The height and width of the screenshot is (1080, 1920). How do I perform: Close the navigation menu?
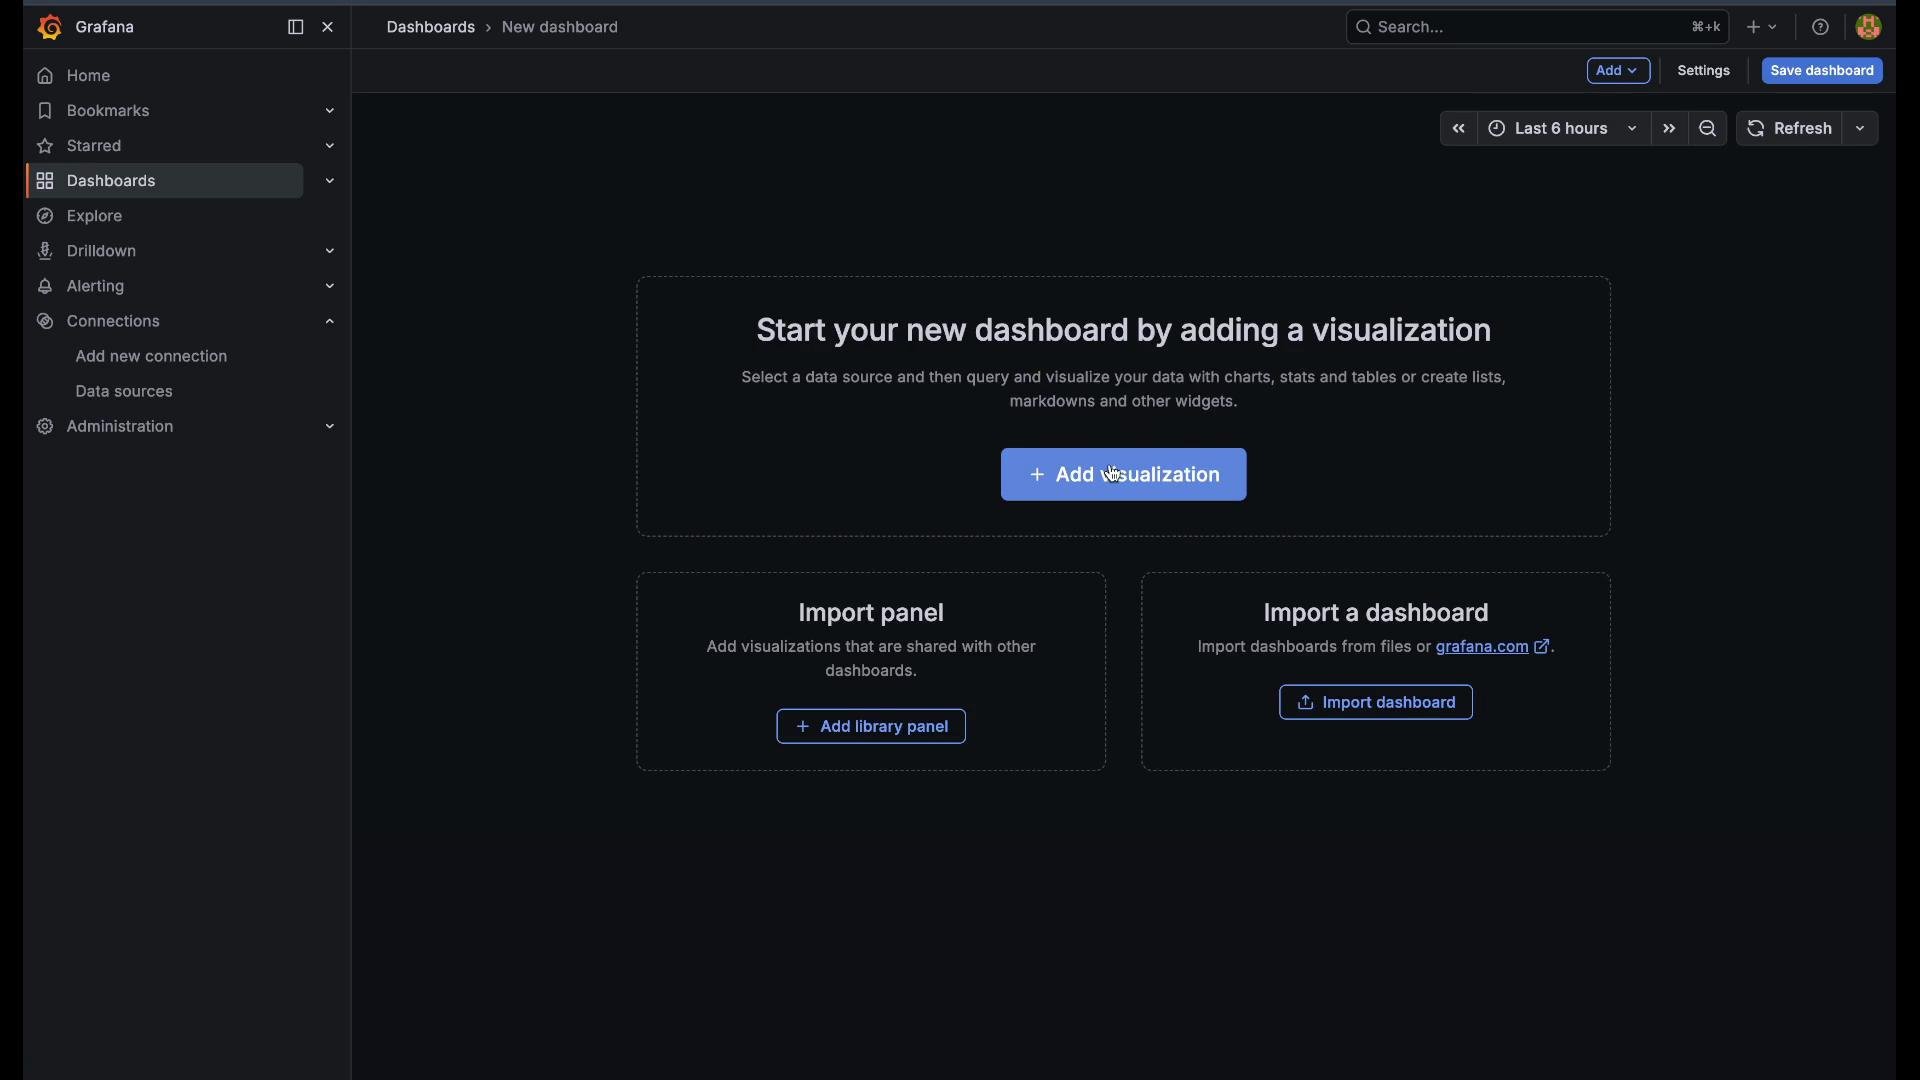tap(329, 28)
